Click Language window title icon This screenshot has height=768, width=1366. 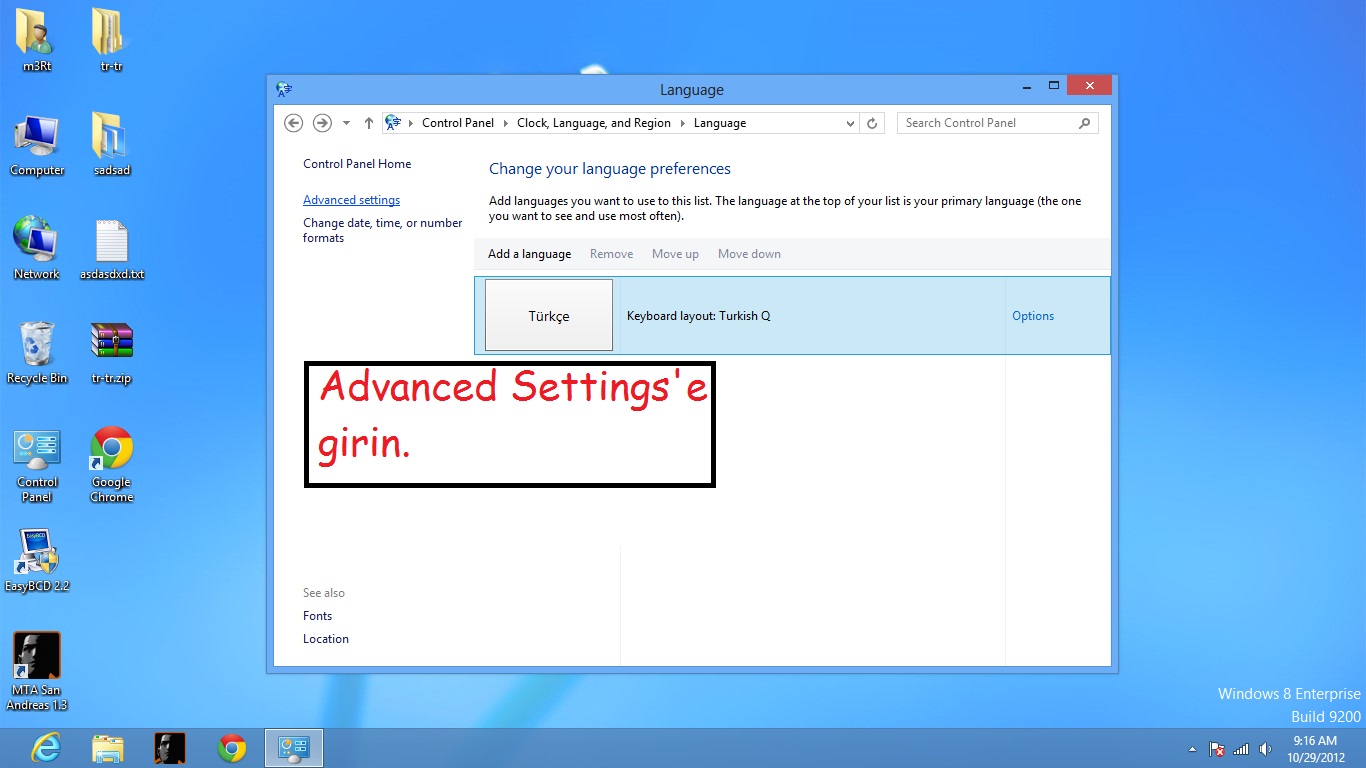[284, 89]
